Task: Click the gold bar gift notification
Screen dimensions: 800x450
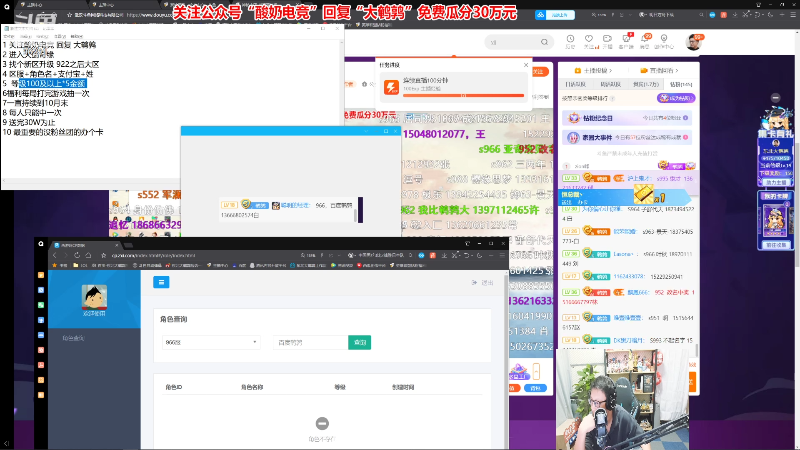Action: (643, 194)
